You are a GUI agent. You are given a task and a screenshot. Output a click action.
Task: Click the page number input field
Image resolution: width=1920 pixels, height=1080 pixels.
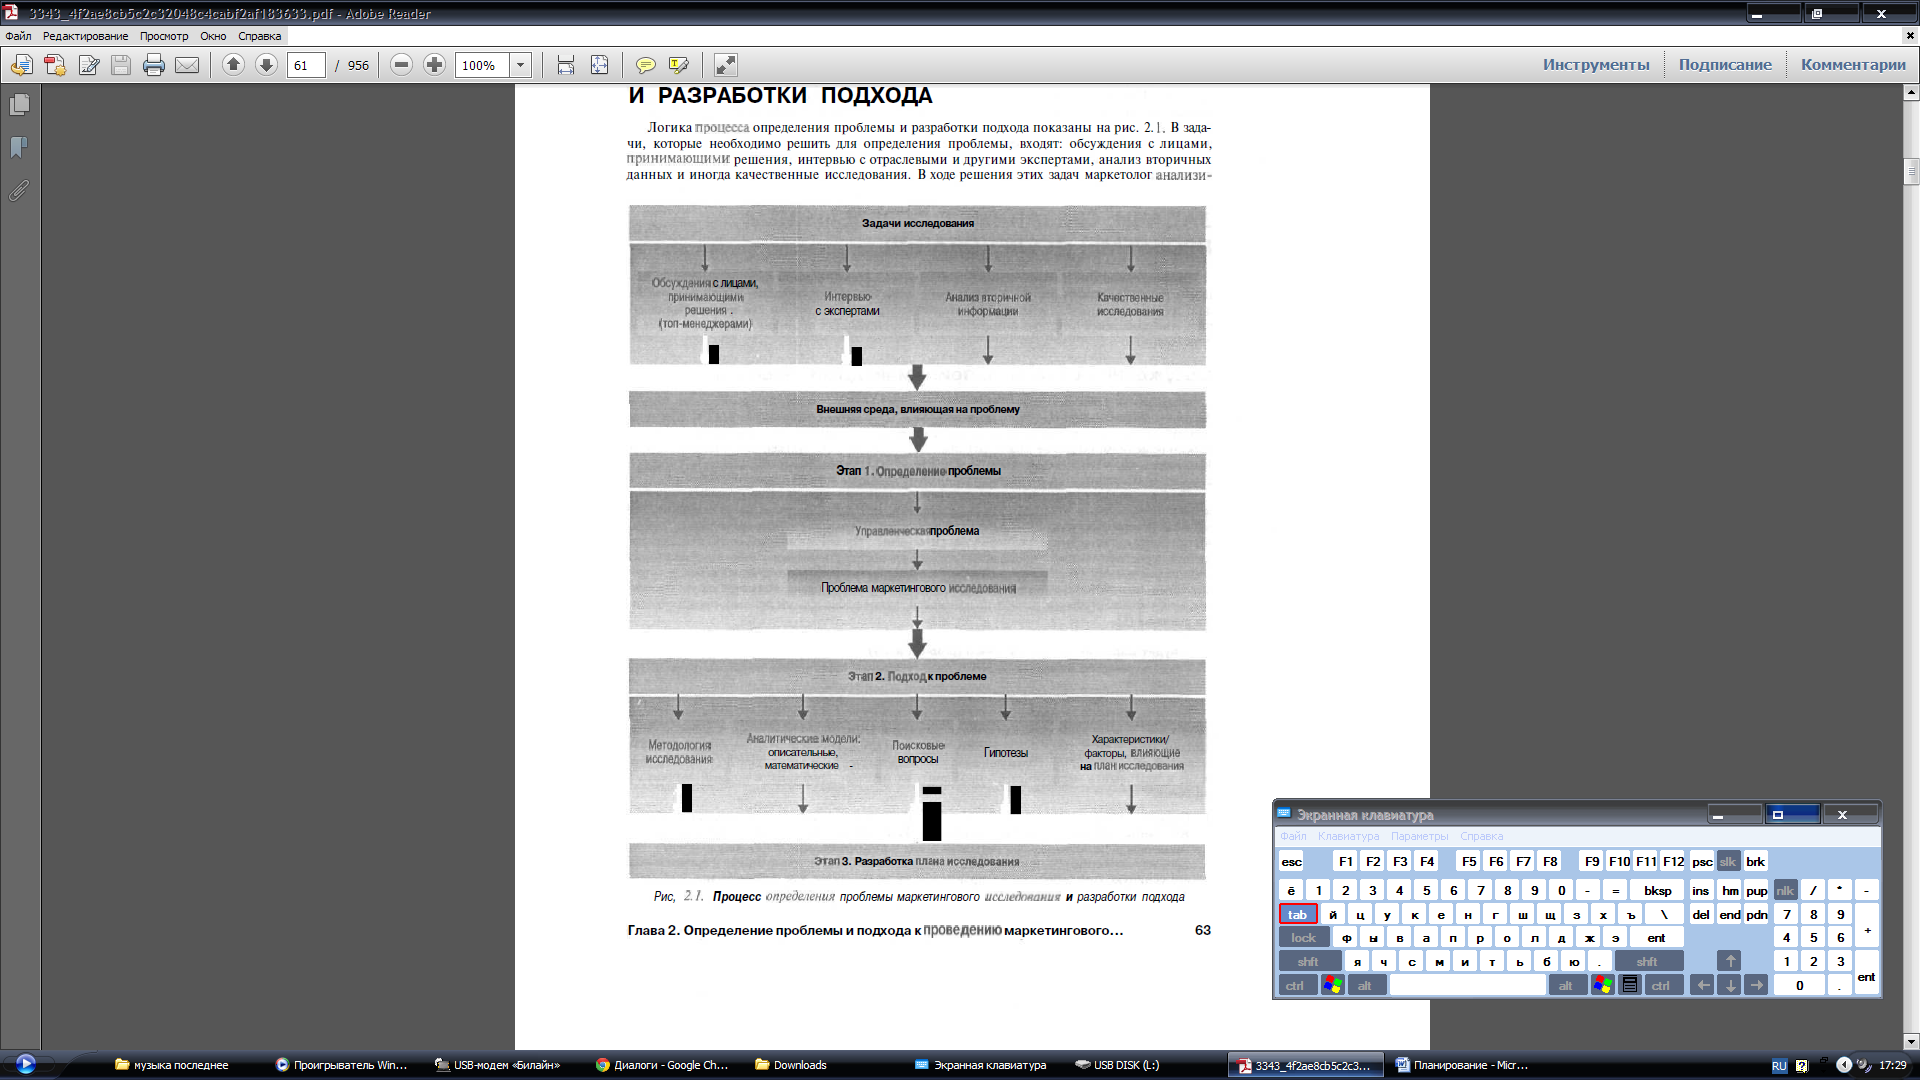coord(305,66)
